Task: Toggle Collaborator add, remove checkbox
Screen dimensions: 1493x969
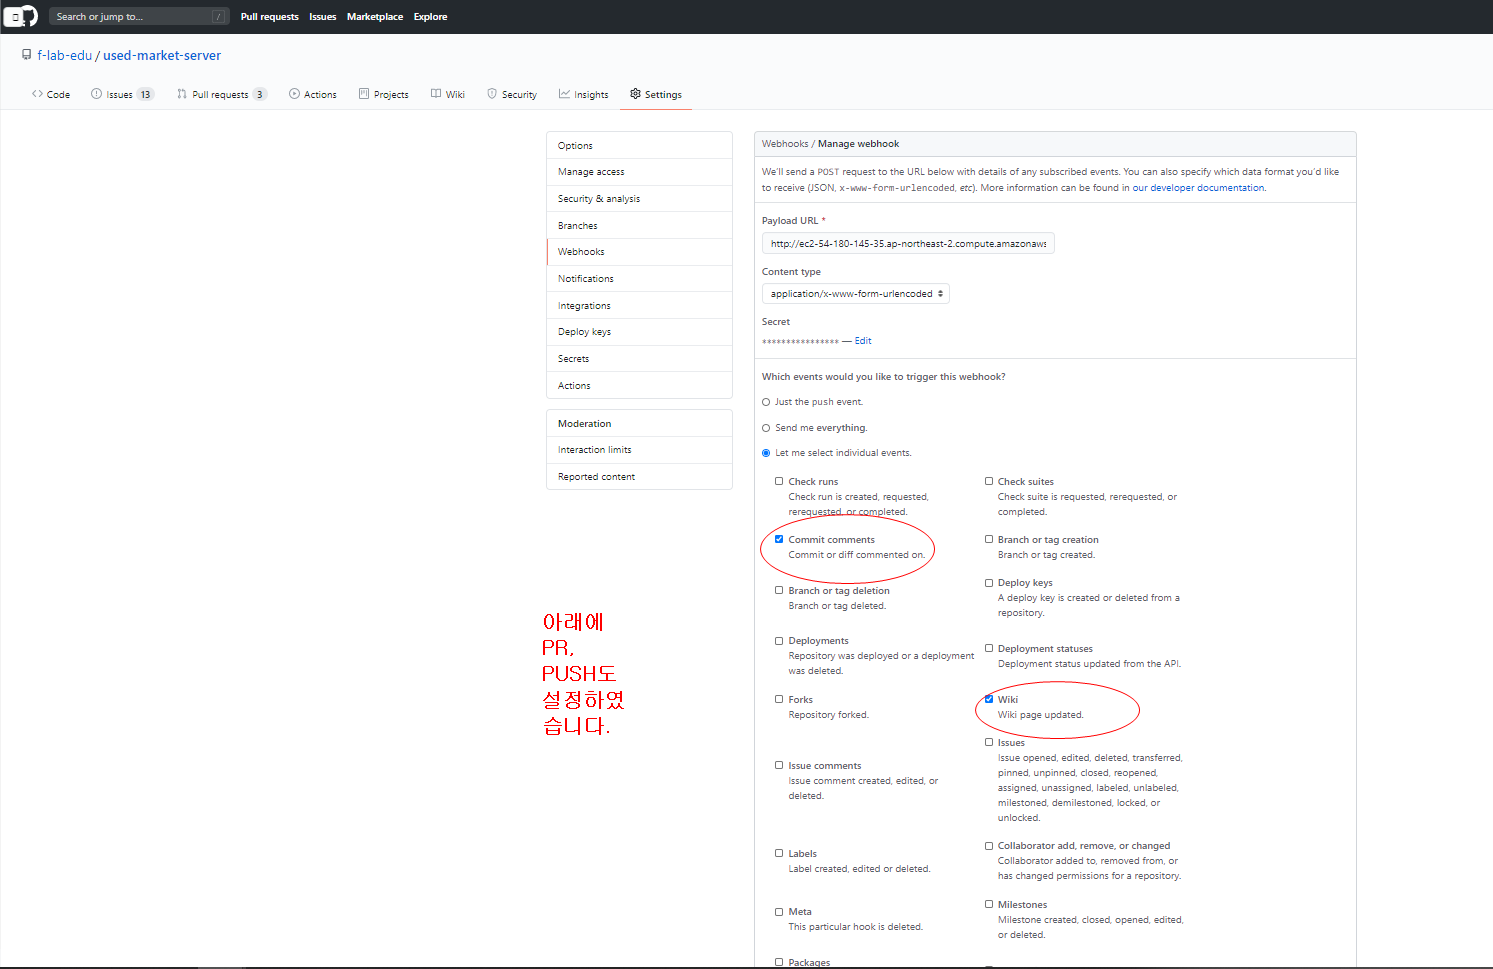Action: [989, 845]
